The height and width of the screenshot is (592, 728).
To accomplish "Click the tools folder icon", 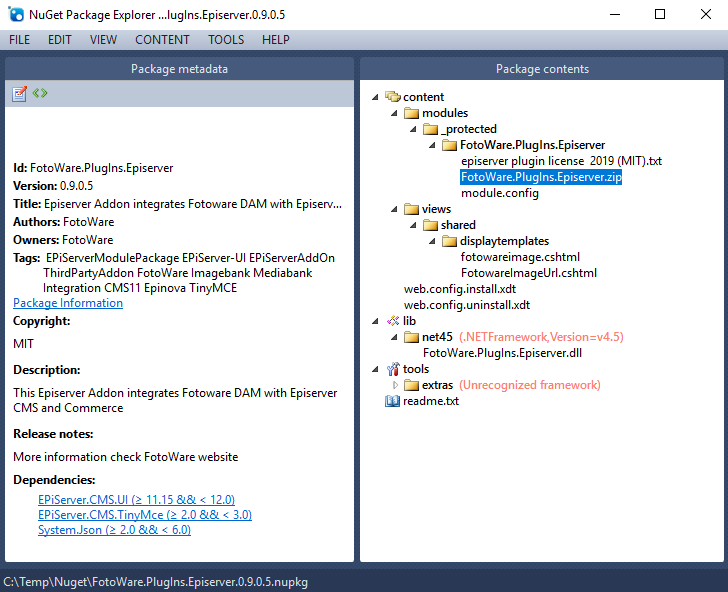I will (393, 369).
